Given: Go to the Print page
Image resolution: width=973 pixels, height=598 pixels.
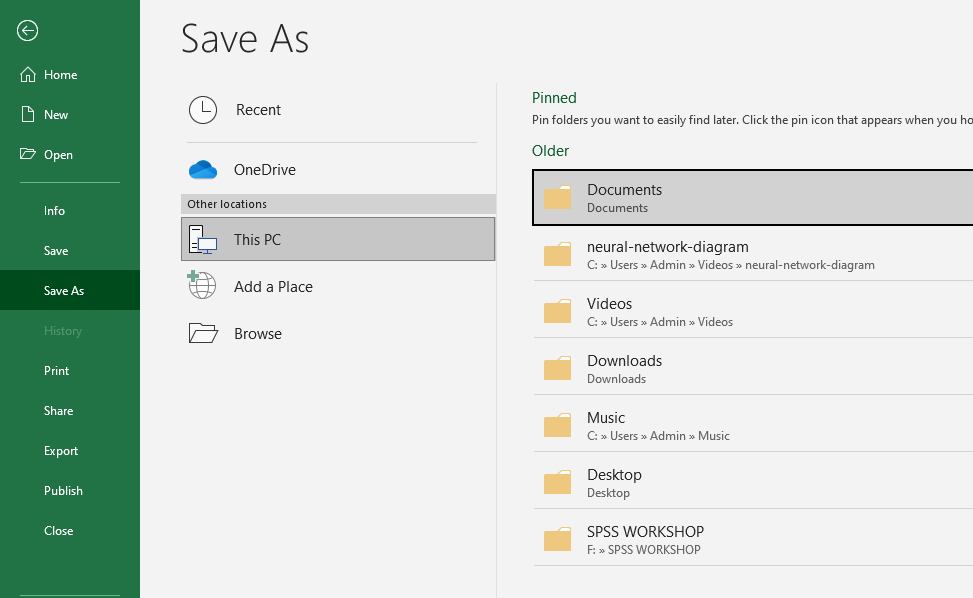Looking at the screenshot, I should (57, 371).
